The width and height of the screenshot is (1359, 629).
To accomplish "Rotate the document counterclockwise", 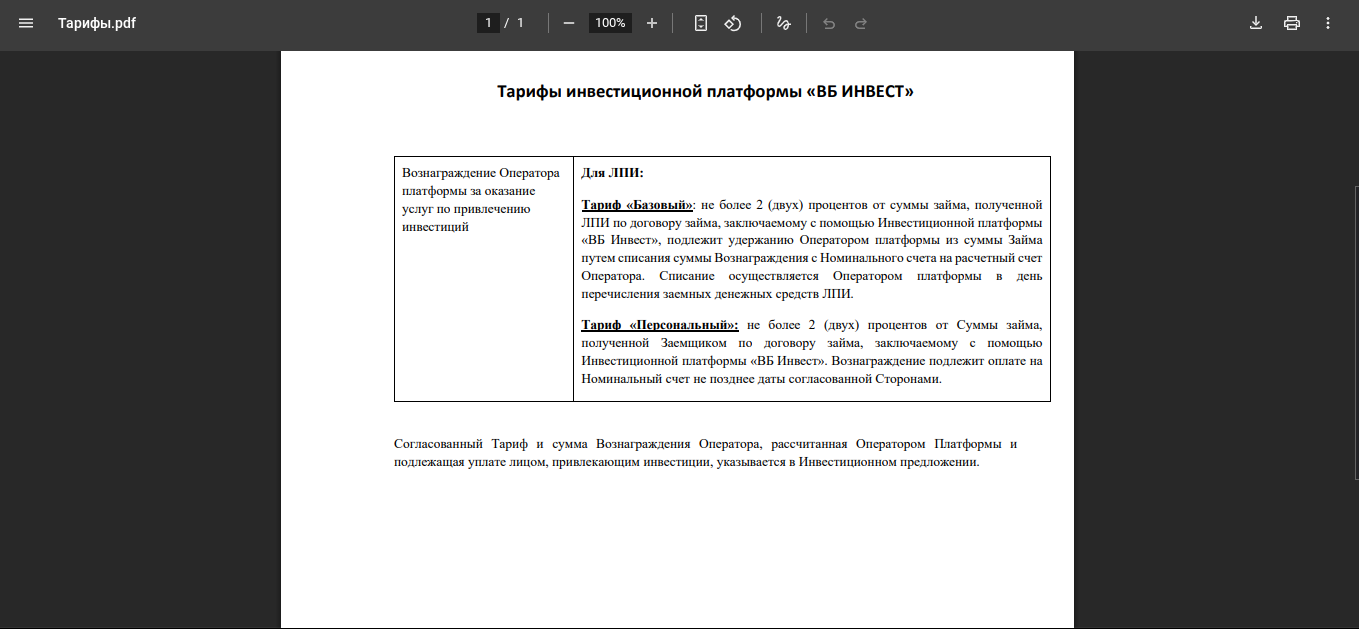I will [x=733, y=23].
